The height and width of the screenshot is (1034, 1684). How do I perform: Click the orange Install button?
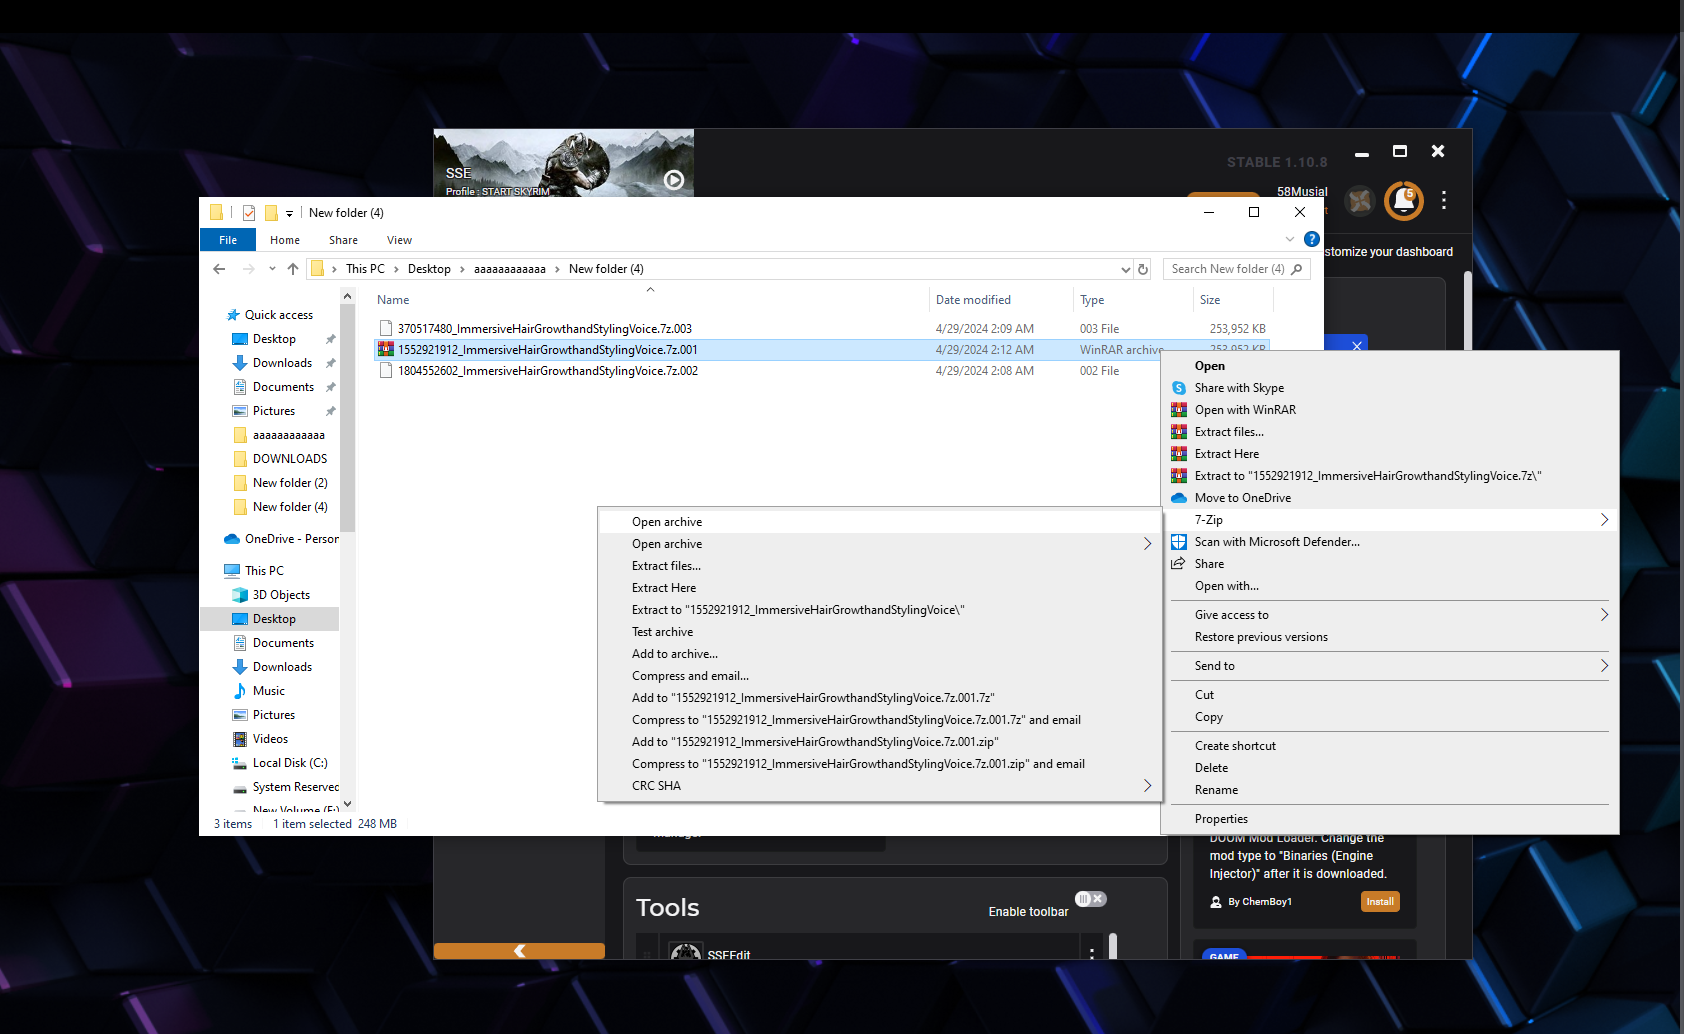[x=1380, y=902]
